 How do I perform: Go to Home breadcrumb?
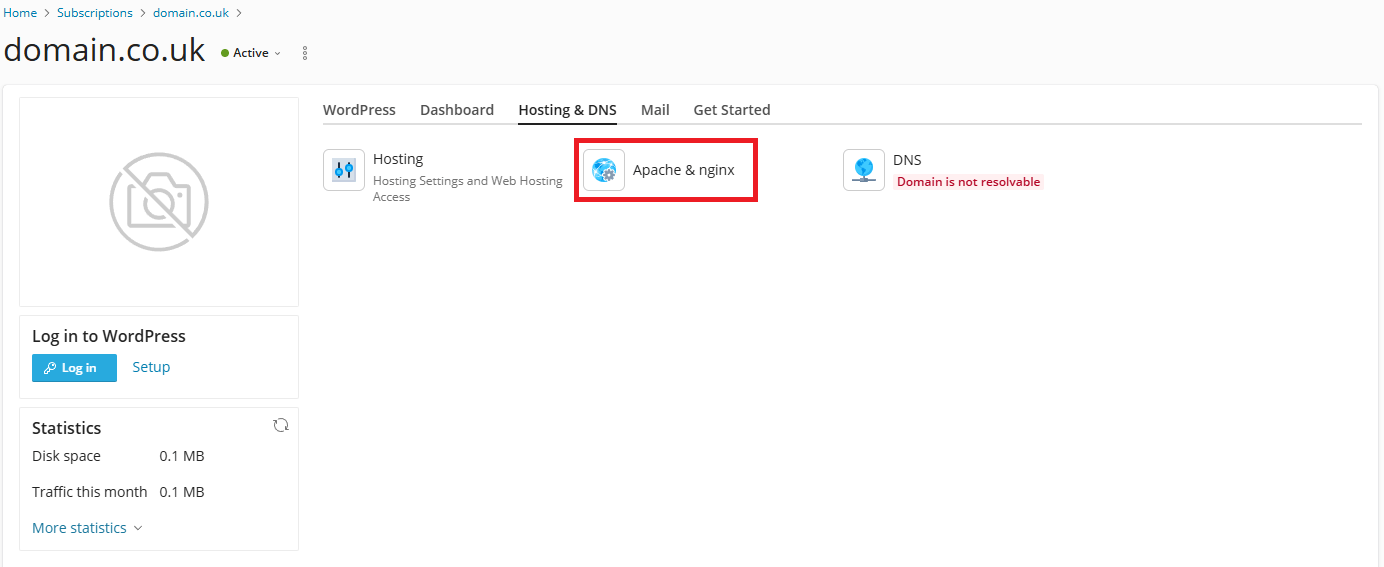[x=21, y=13]
